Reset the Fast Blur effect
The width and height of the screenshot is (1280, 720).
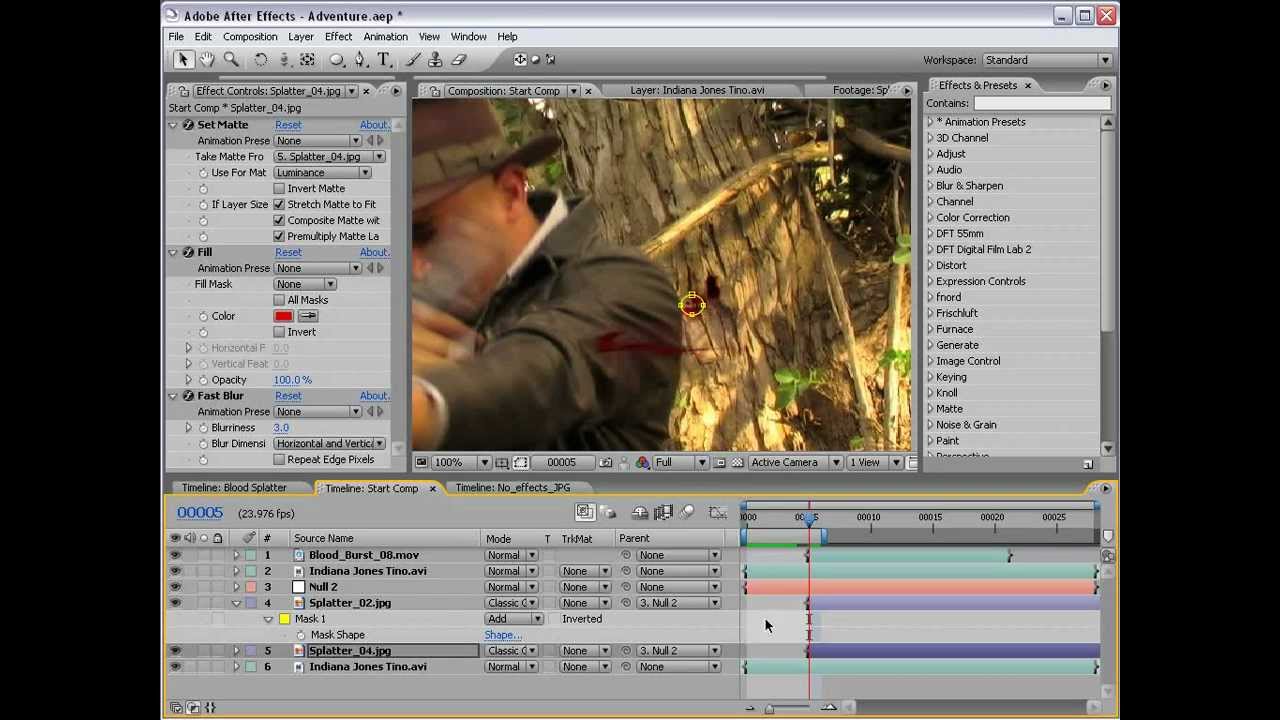[288, 396]
